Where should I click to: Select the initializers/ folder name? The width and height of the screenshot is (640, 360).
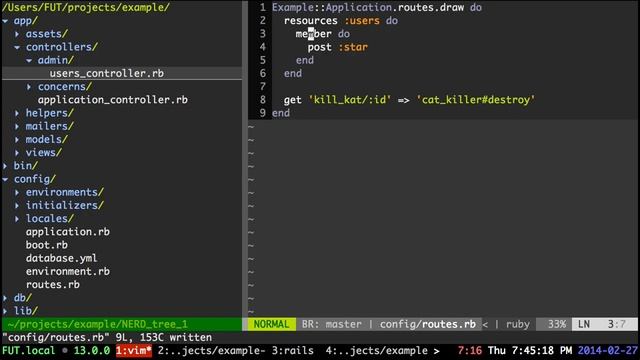pos(65,206)
